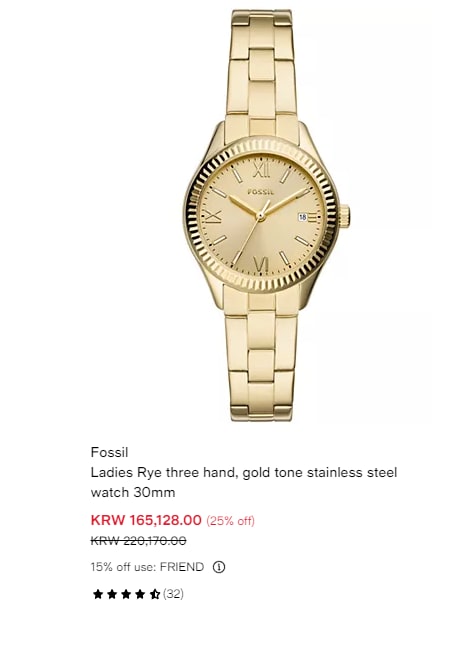Click the upper bracelet of the watch
454x648 pixels.
coord(261,70)
